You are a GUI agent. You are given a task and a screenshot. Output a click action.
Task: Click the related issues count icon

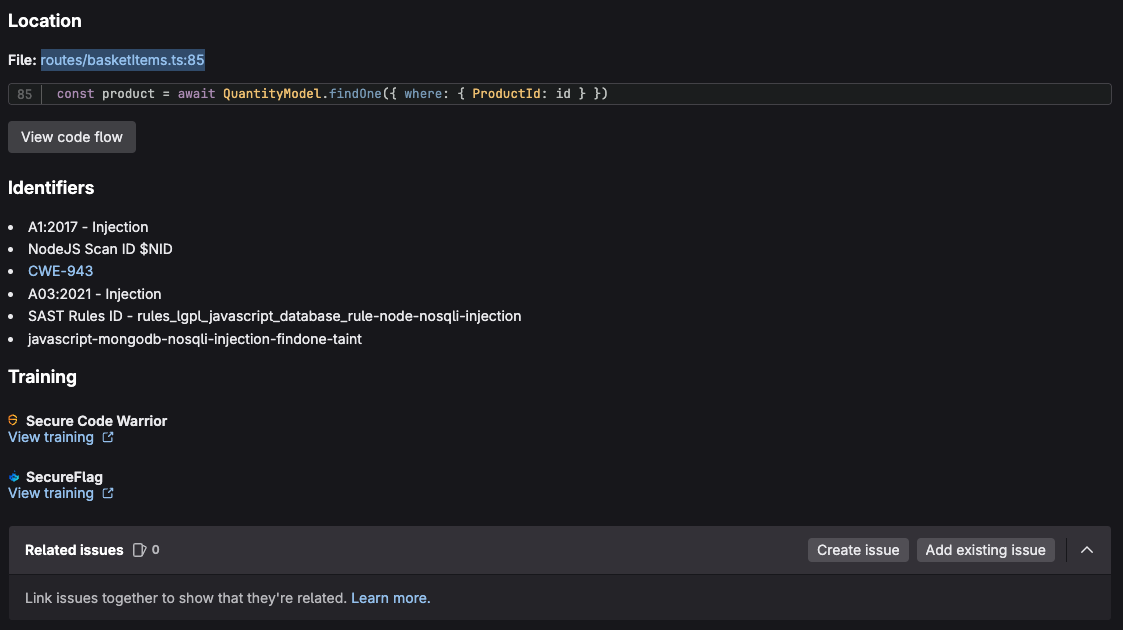pyautogui.click(x=140, y=550)
